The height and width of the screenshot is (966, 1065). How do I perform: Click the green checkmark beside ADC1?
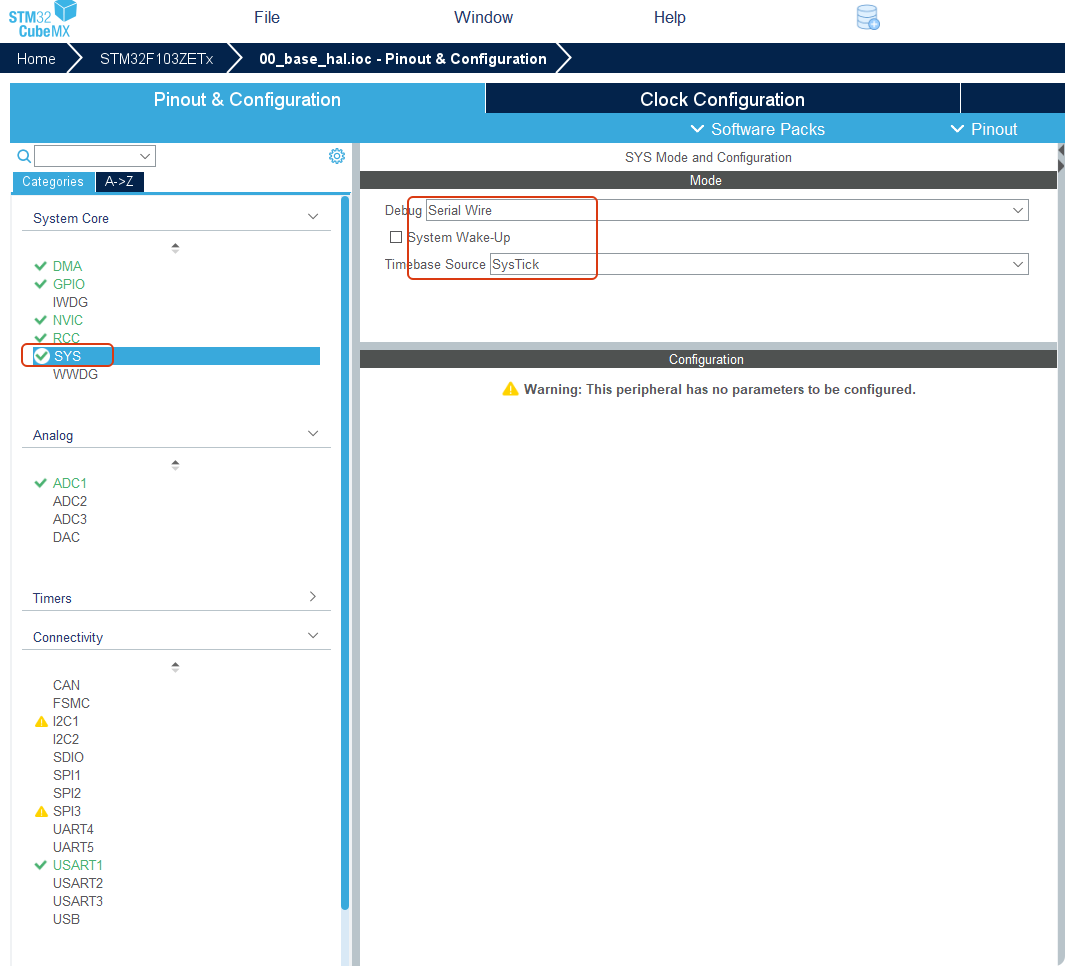pyautogui.click(x=41, y=483)
